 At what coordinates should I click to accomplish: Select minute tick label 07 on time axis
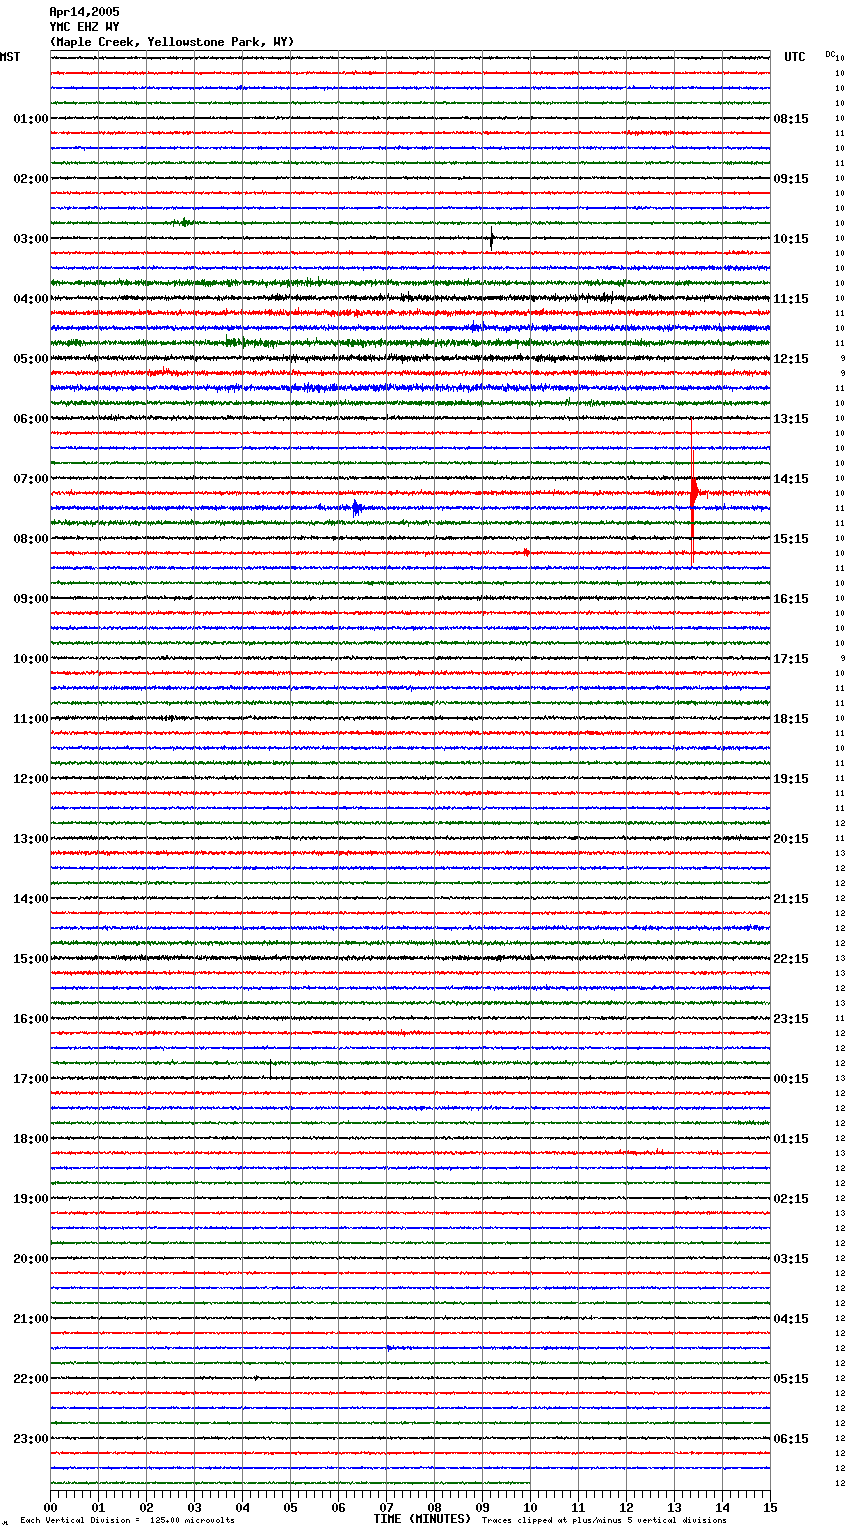pyautogui.click(x=386, y=1507)
